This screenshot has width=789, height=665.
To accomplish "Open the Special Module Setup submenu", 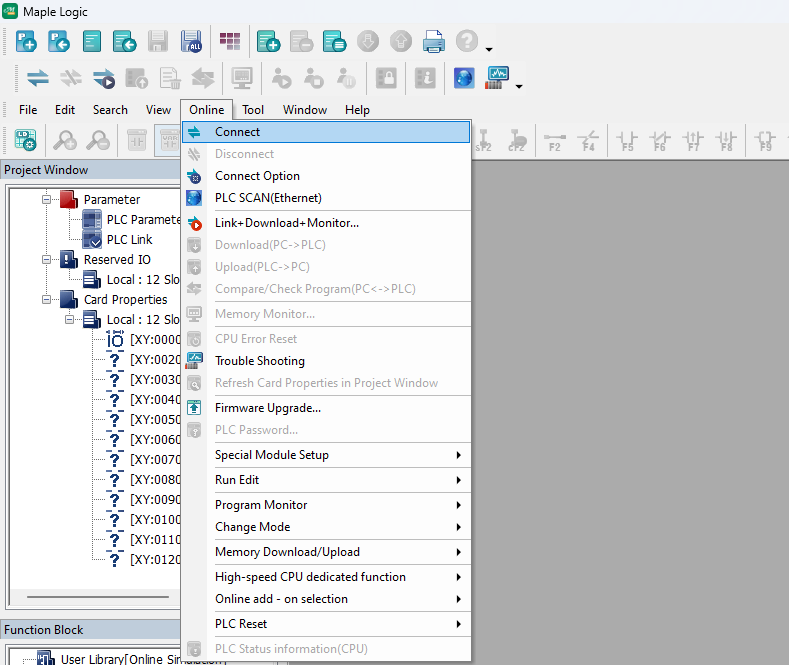I will (326, 455).
